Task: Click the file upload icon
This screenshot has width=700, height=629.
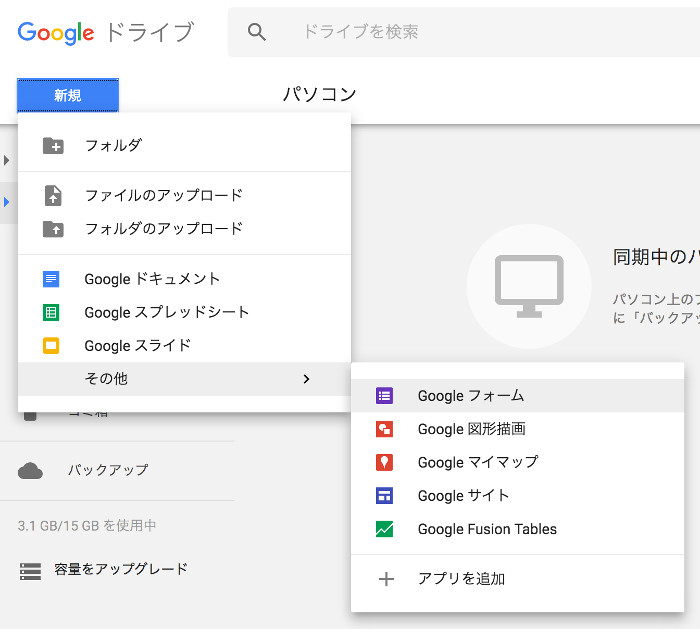Action: [x=53, y=196]
